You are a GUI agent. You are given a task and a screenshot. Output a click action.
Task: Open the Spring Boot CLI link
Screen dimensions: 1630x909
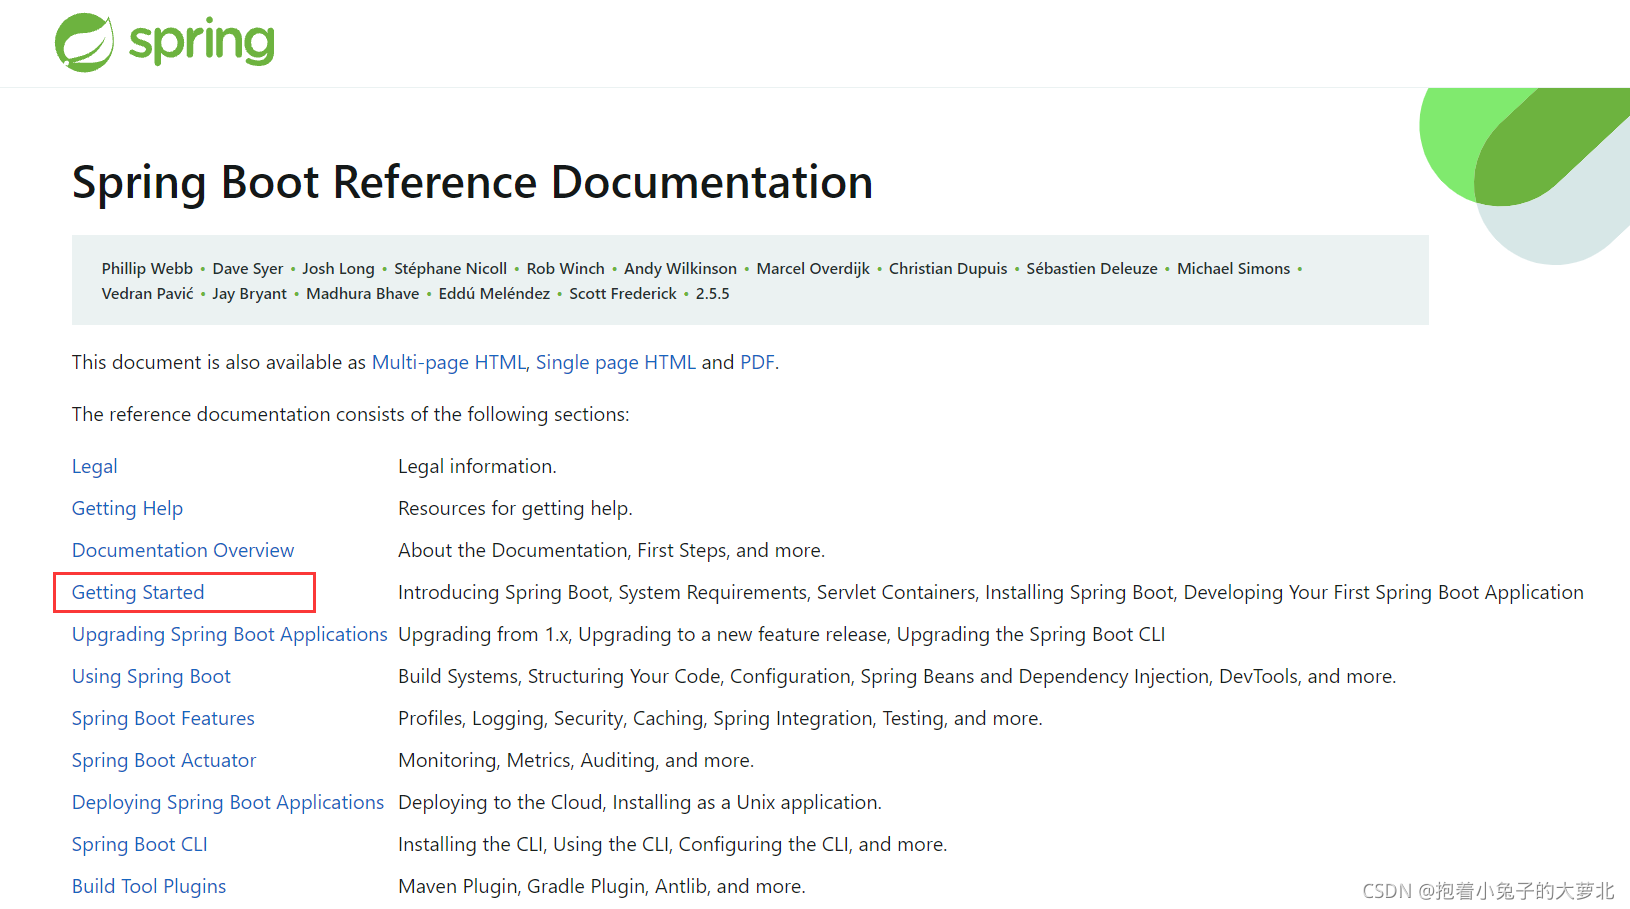(x=140, y=845)
